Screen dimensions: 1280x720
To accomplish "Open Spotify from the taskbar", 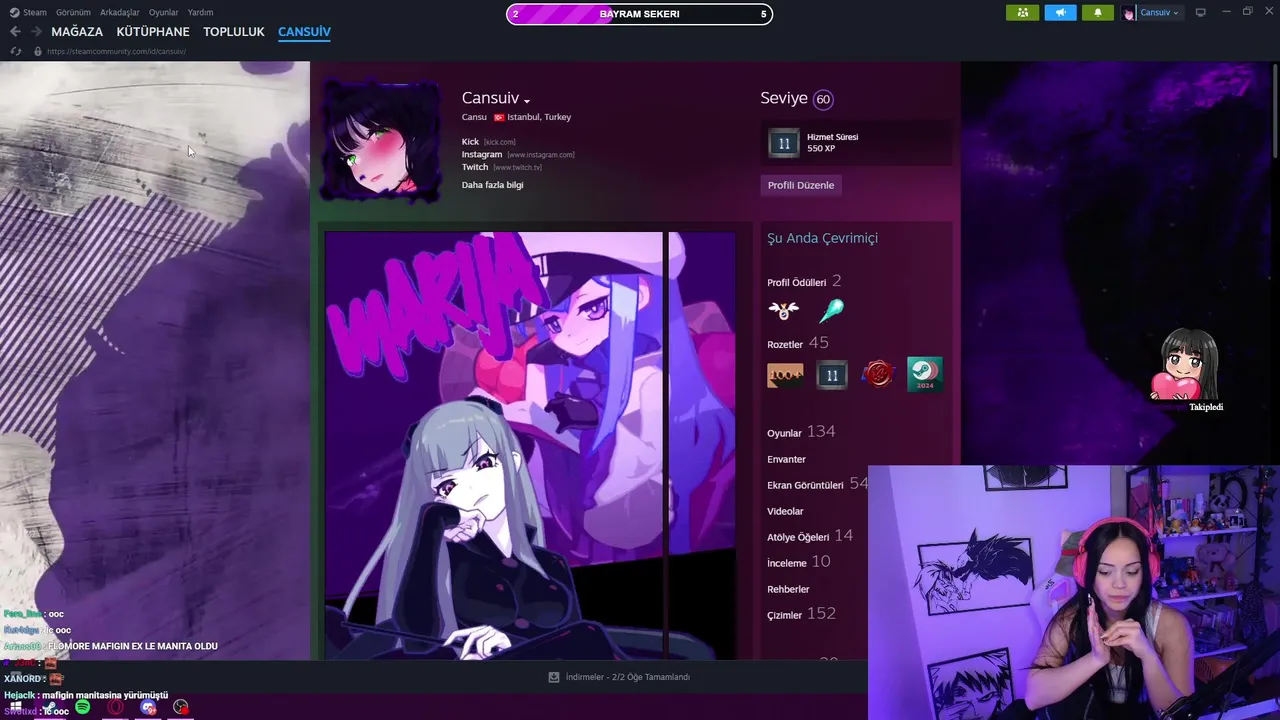I will click(83, 707).
